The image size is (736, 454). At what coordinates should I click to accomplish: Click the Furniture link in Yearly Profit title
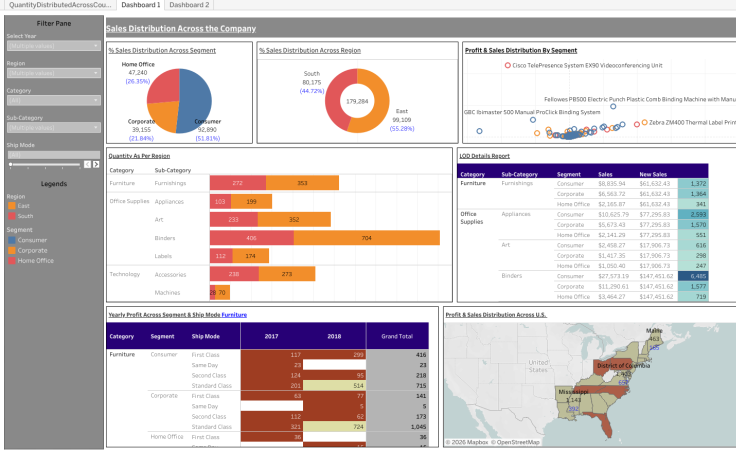pyautogui.click(x=234, y=314)
